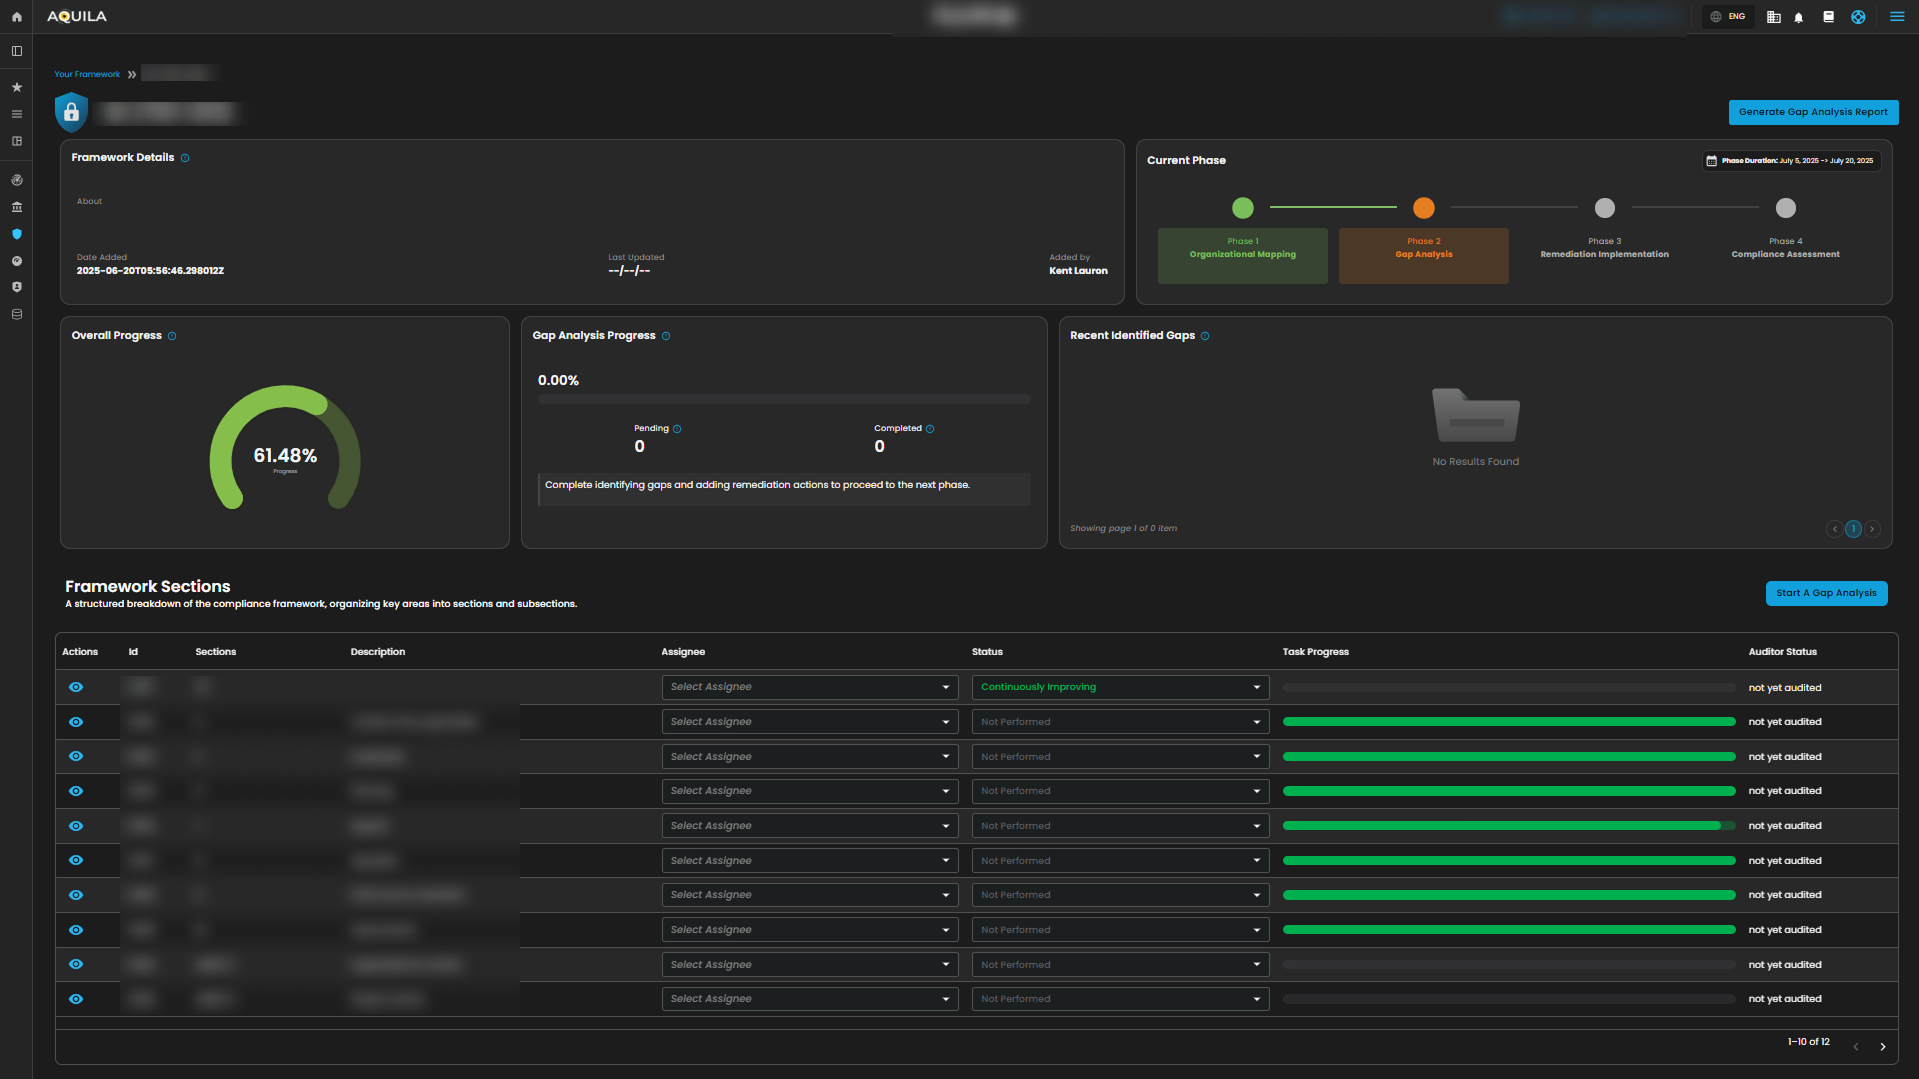The width and height of the screenshot is (1919, 1079).
Task: Click the blue lifebuoy support icon
Action: pyautogui.click(x=1858, y=17)
